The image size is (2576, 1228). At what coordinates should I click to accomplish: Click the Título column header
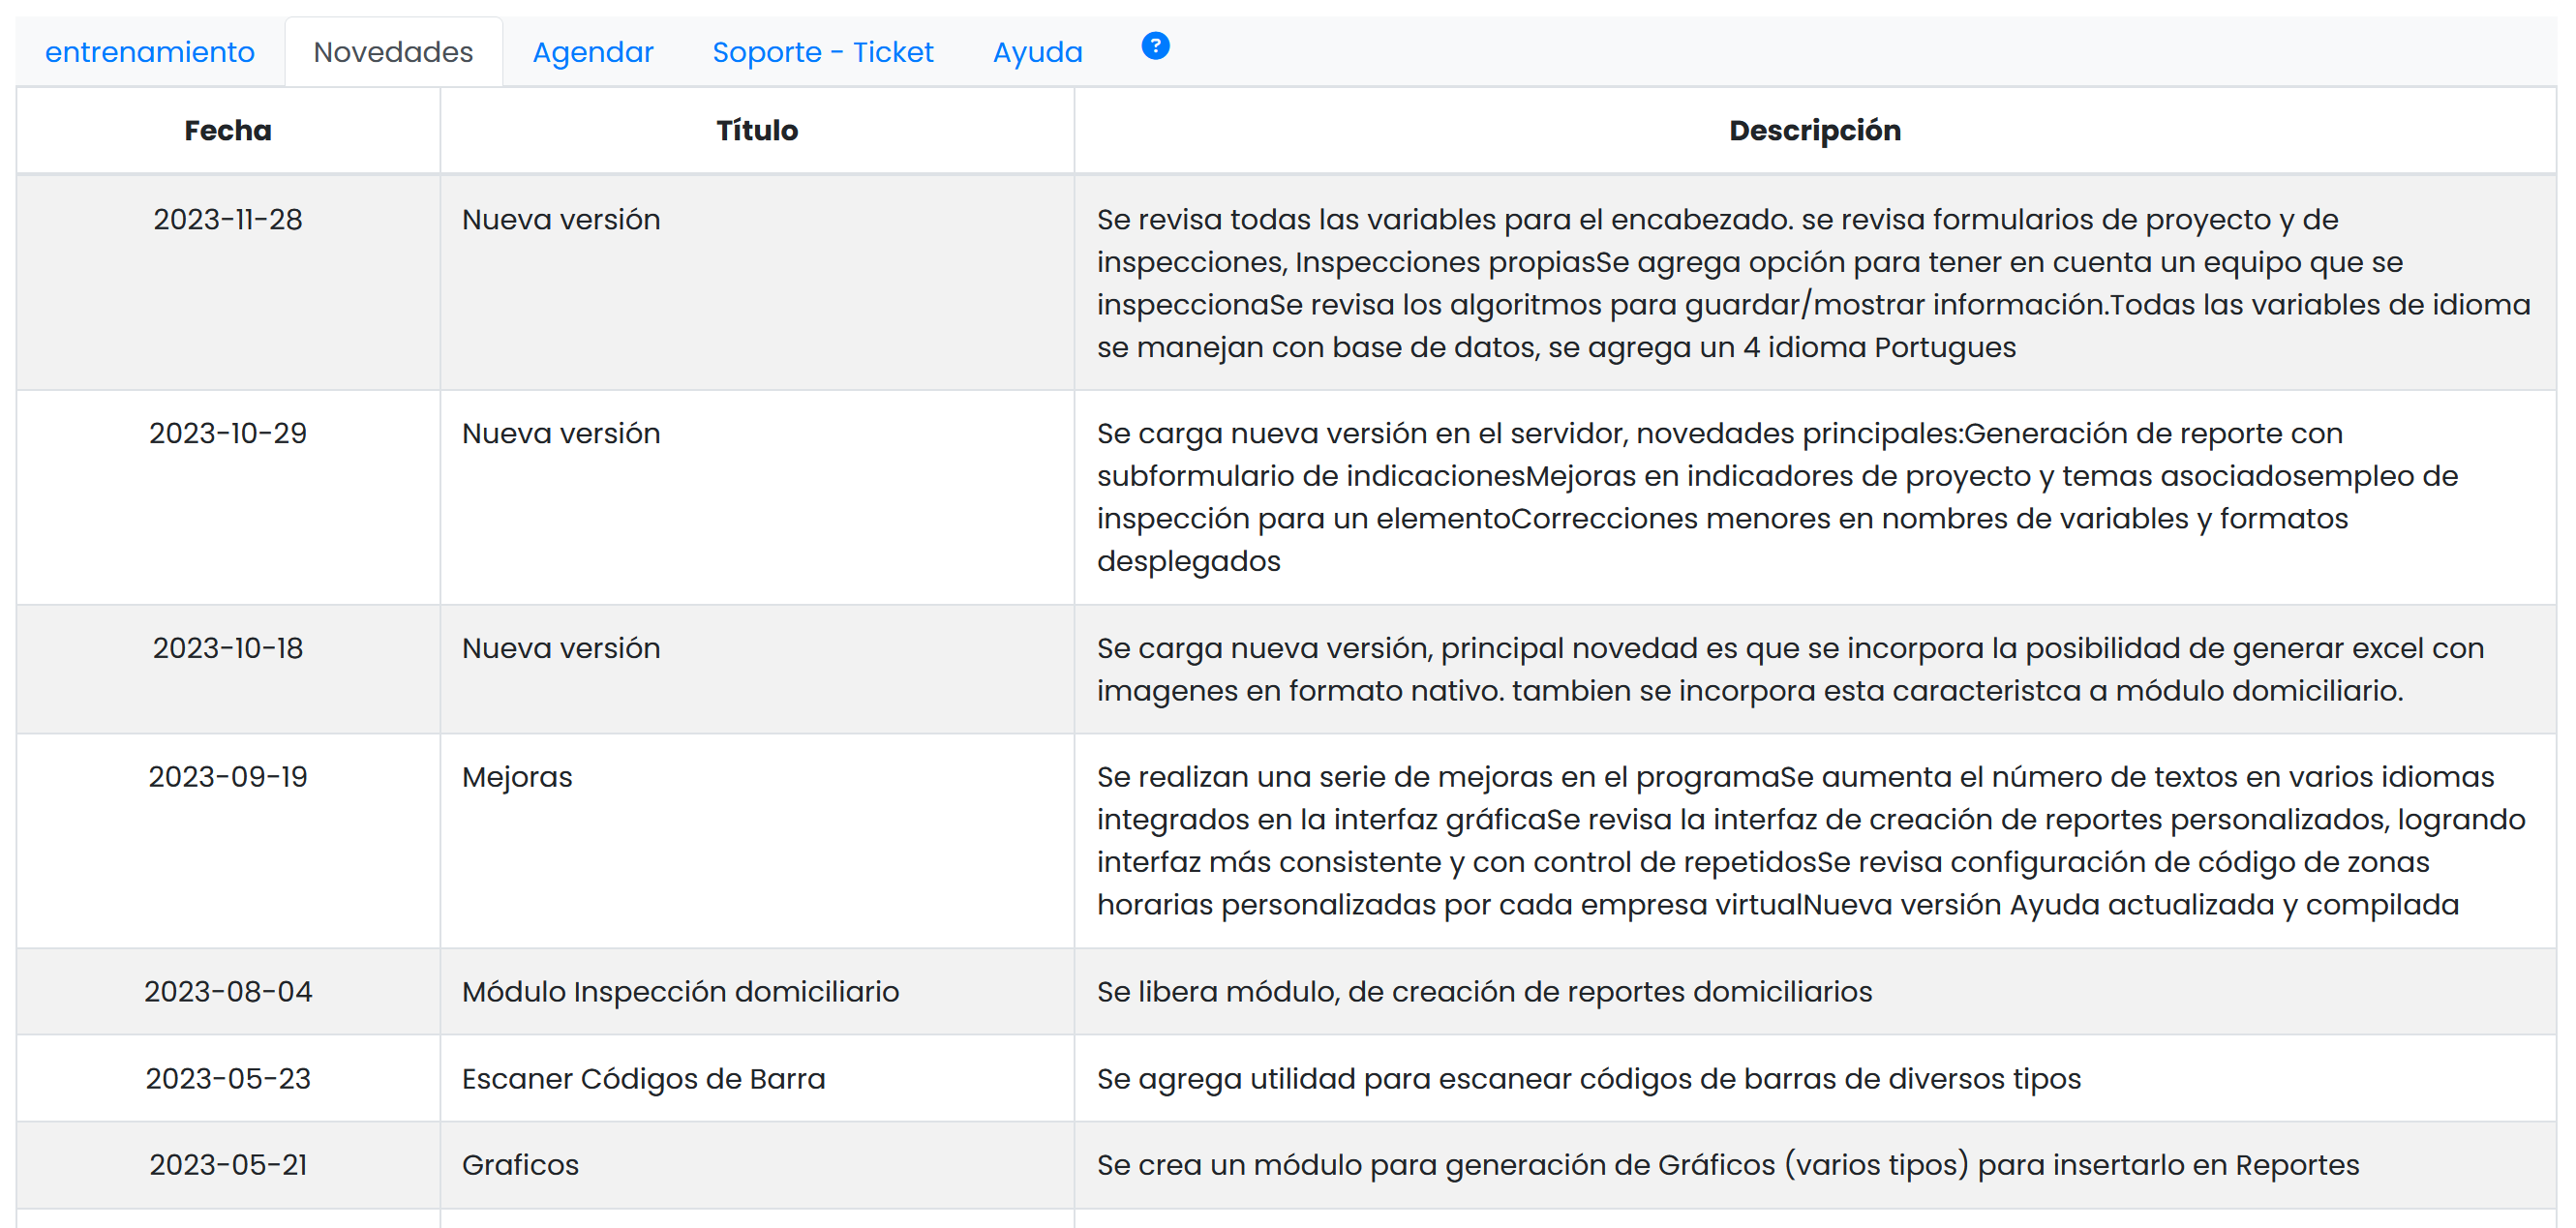point(757,131)
